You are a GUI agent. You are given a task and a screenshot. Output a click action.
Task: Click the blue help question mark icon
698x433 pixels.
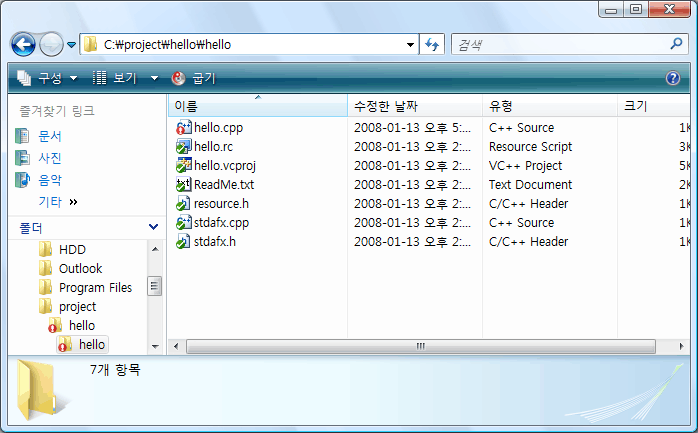[x=673, y=78]
